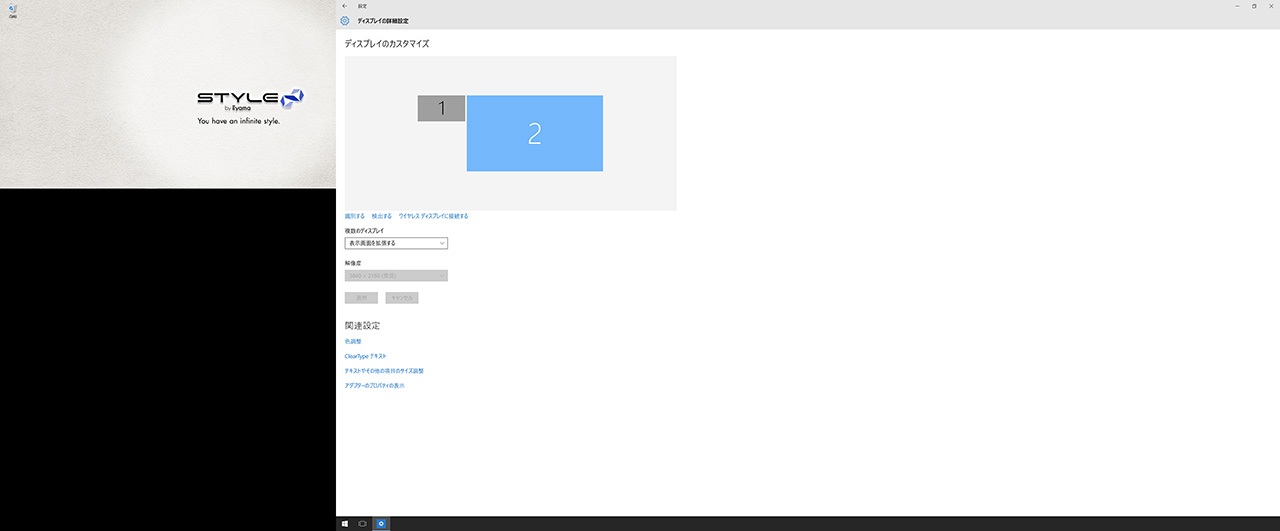
Task: Open the 色調整 link
Action: tap(353, 342)
